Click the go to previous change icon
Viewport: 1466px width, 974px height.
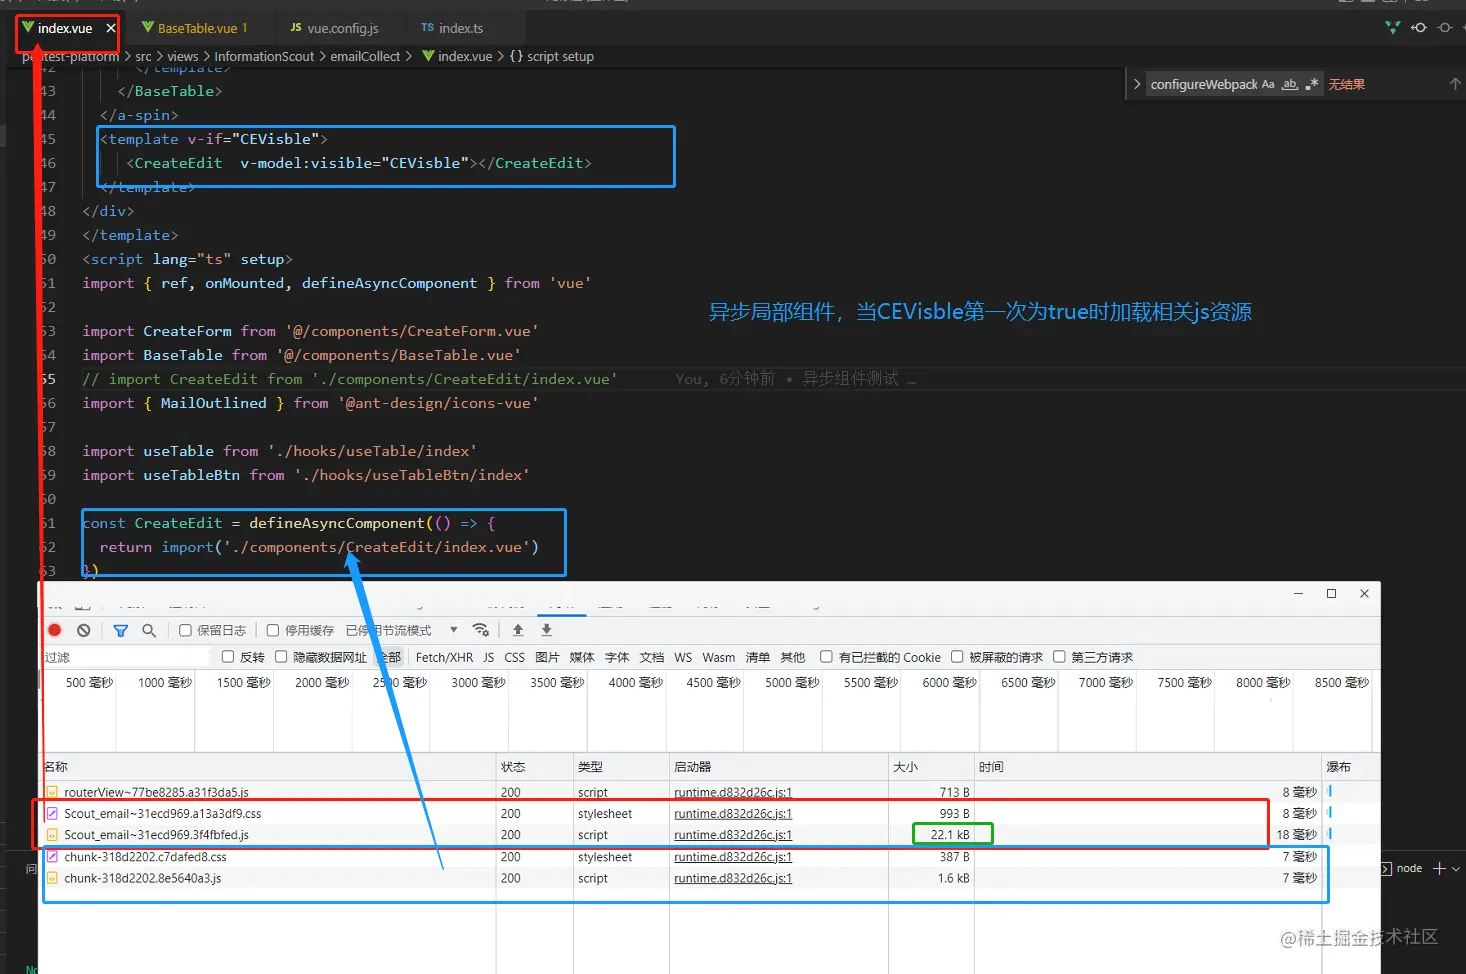point(1419,28)
